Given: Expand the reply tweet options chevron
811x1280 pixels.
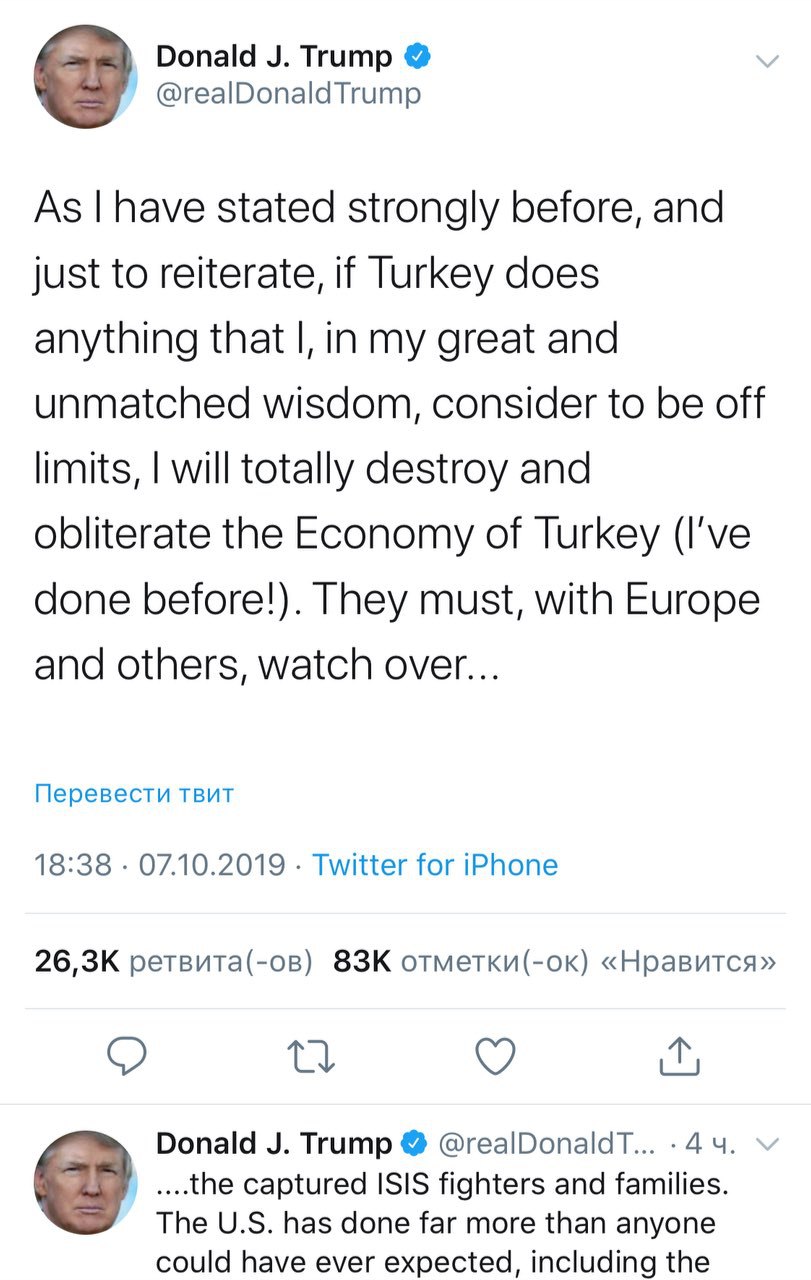Looking at the screenshot, I should (767, 1143).
